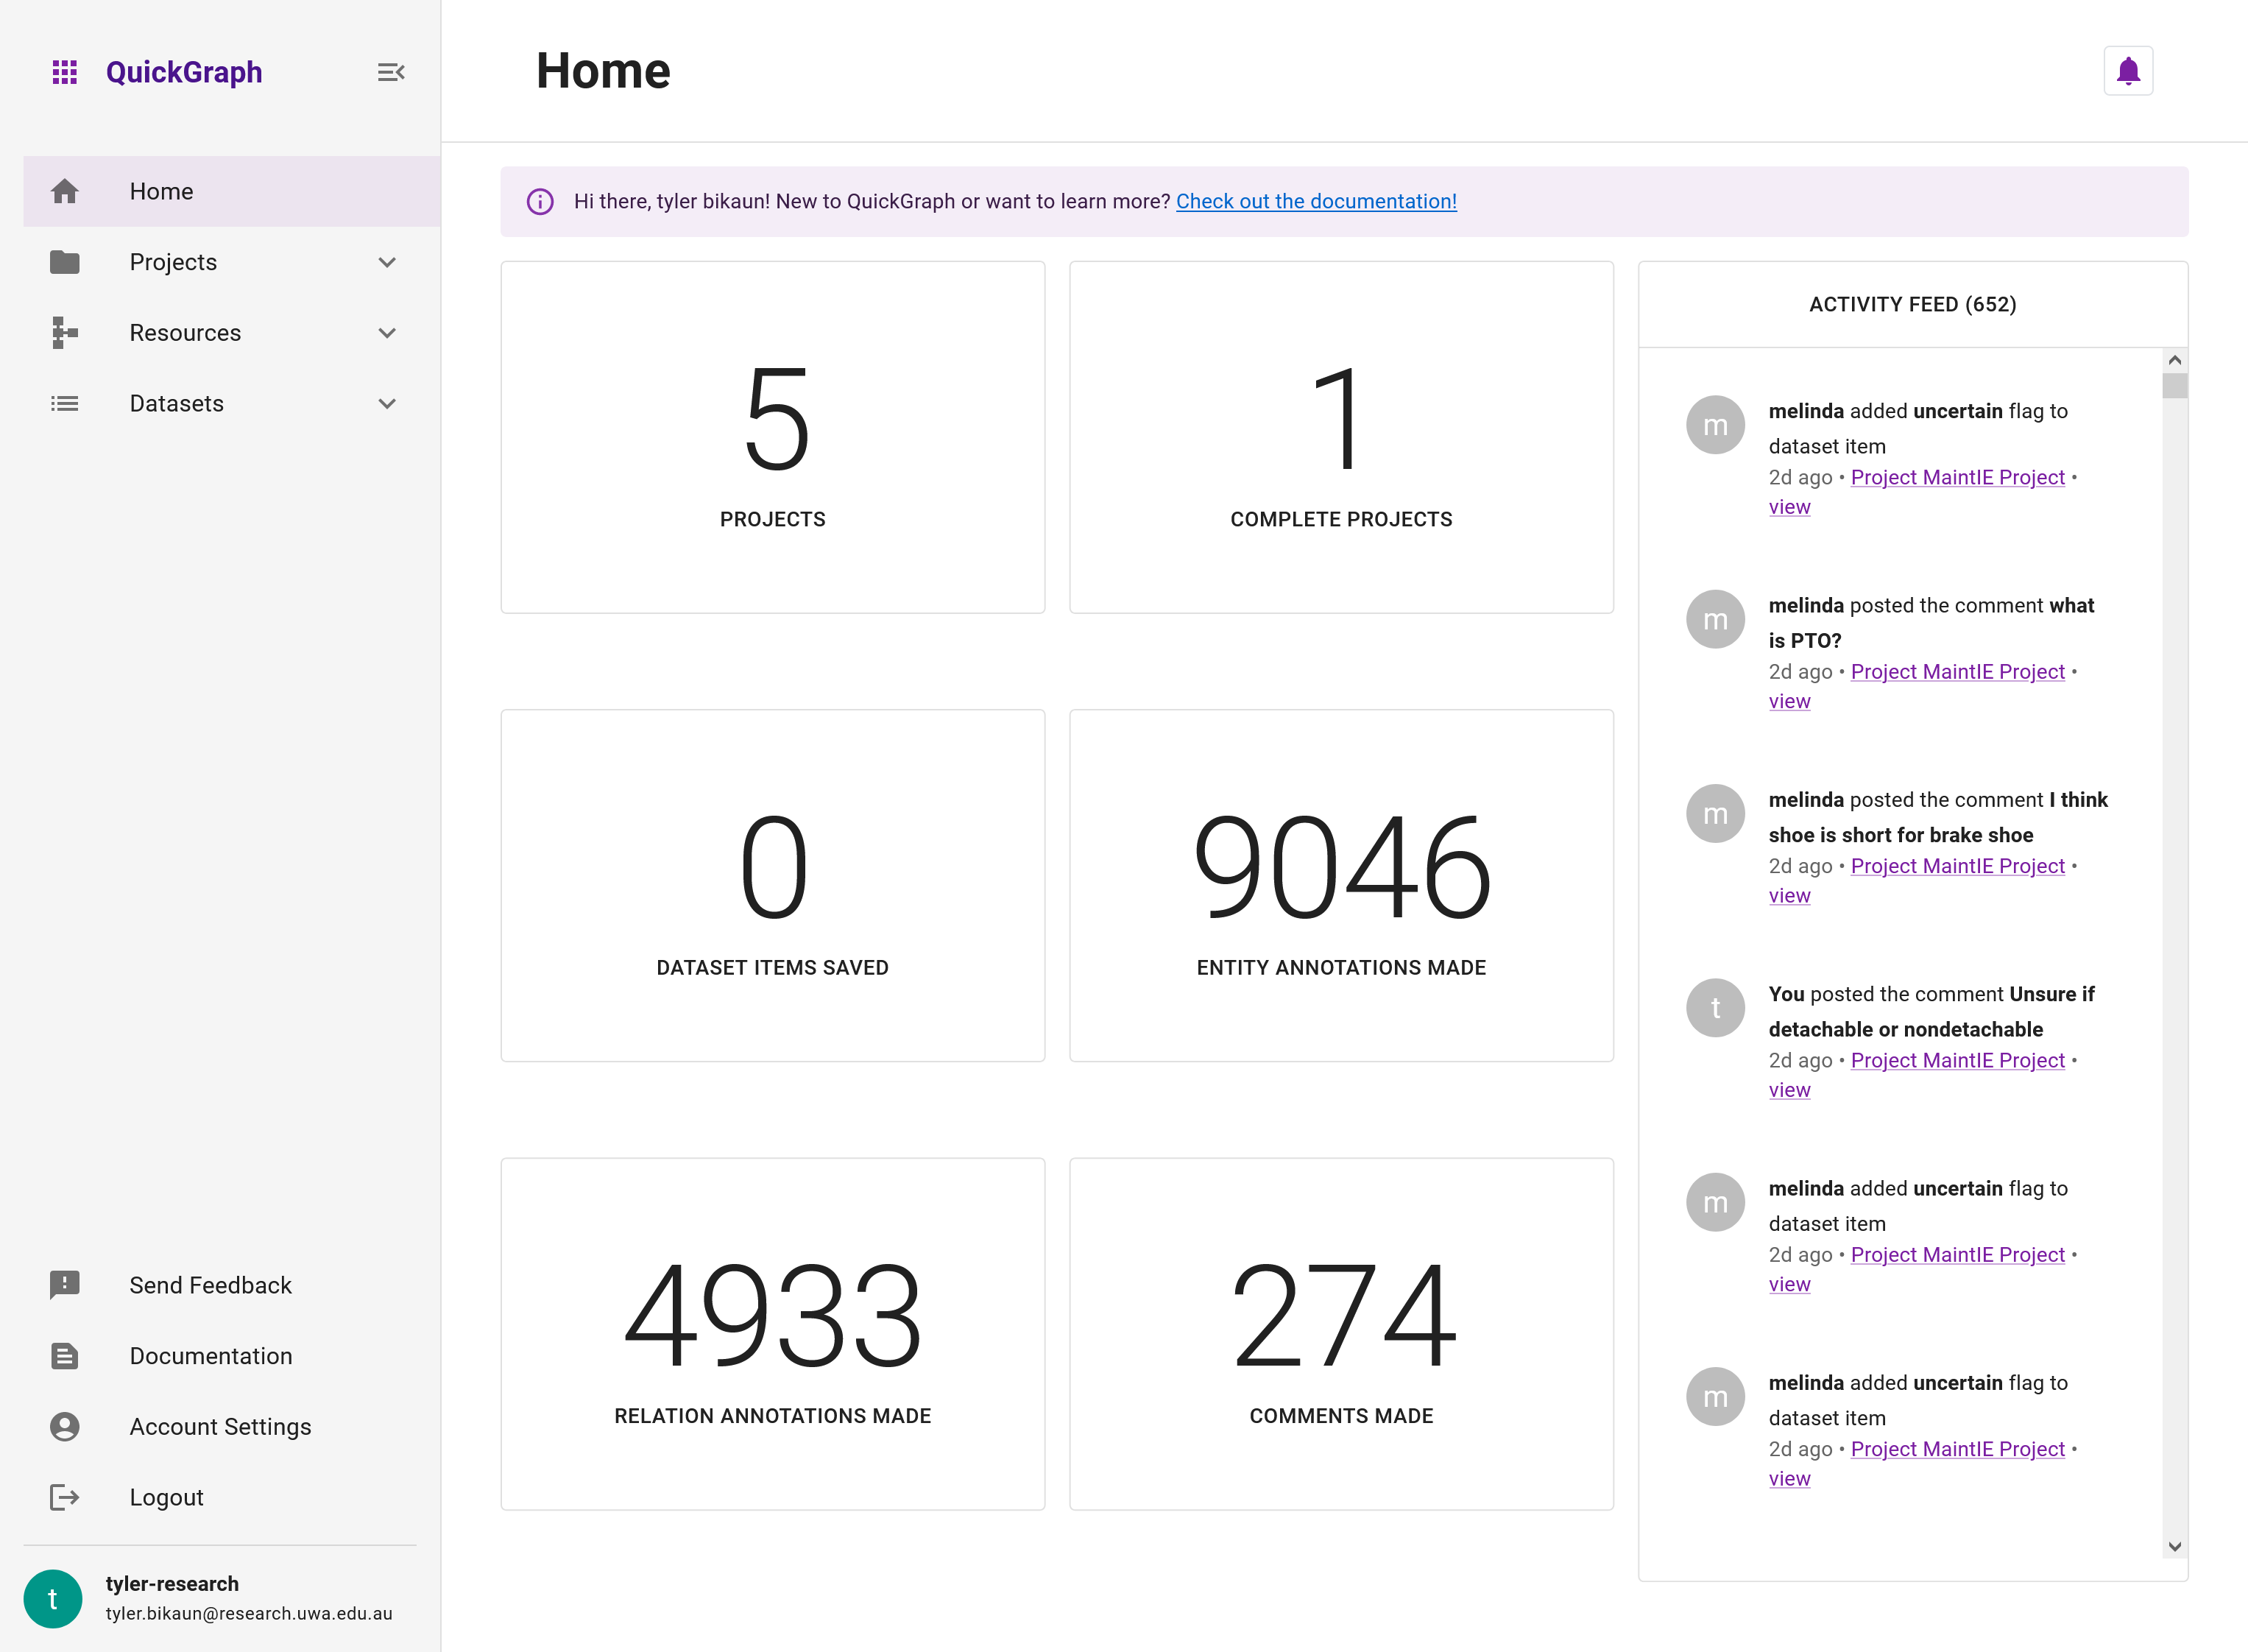Click the Resources hierarchy icon
This screenshot has width=2248, height=1652.
point(64,332)
